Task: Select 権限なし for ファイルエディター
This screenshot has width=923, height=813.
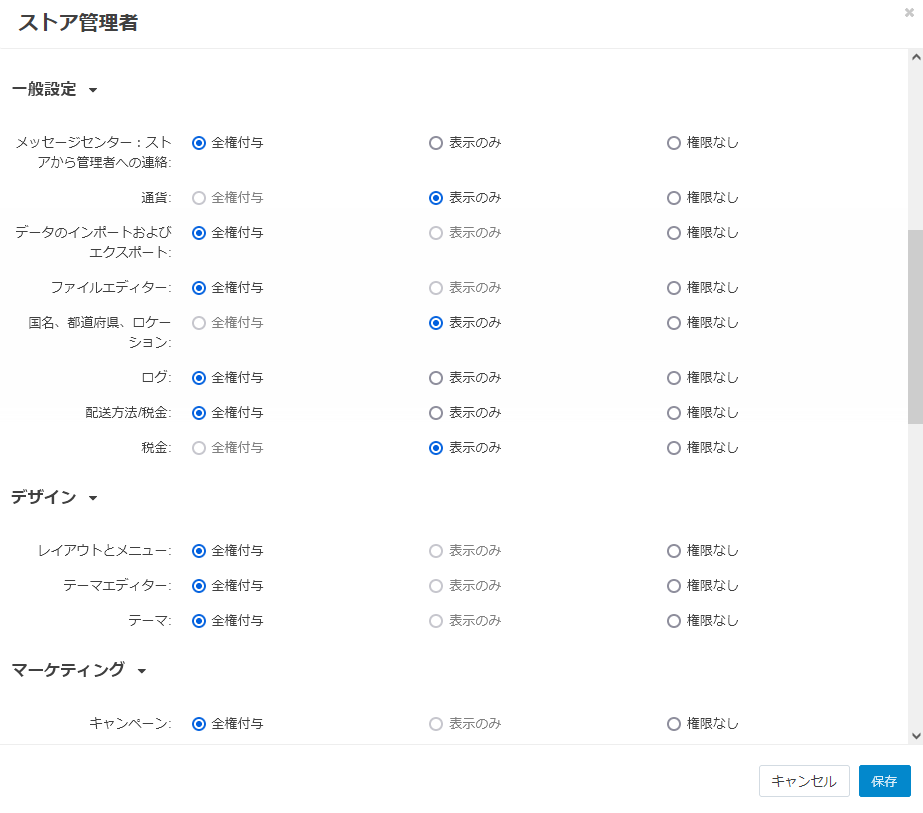Action: pyautogui.click(x=673, y=288)
